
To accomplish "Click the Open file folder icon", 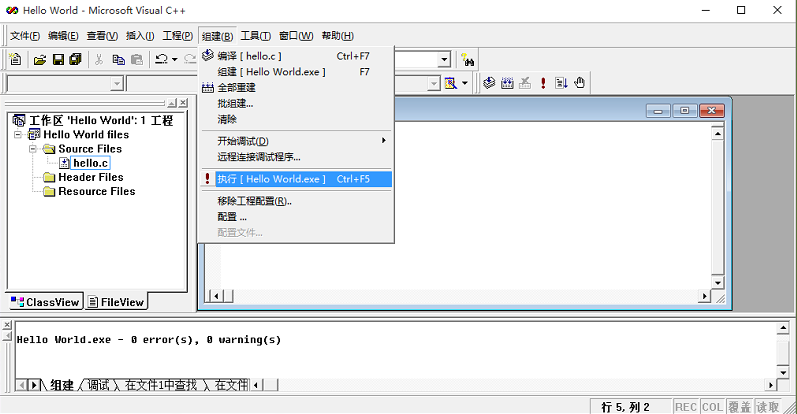I will tap(40, 60).
